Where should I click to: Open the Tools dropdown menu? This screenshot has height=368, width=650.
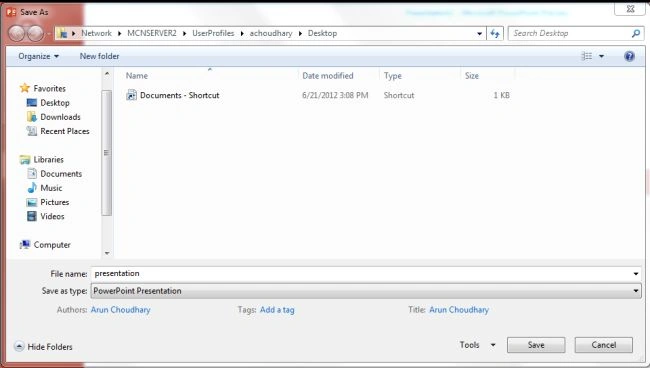pyautogui.click(x=477, y=345)
